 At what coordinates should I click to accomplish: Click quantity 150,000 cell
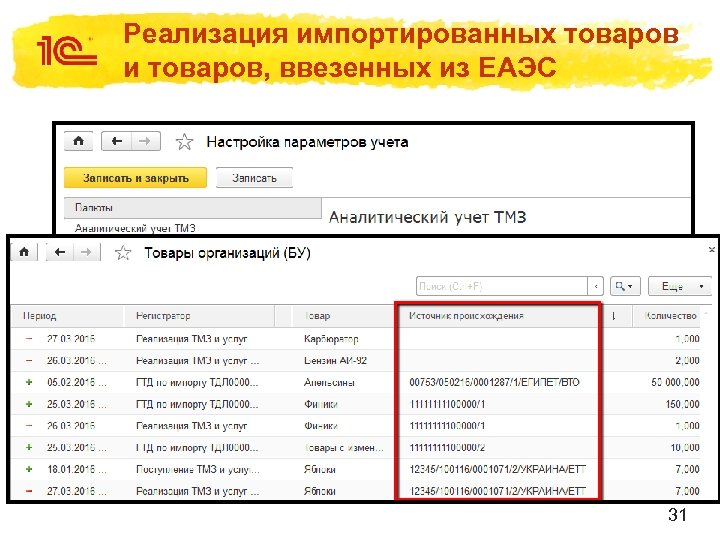click(x=682, y=404)
